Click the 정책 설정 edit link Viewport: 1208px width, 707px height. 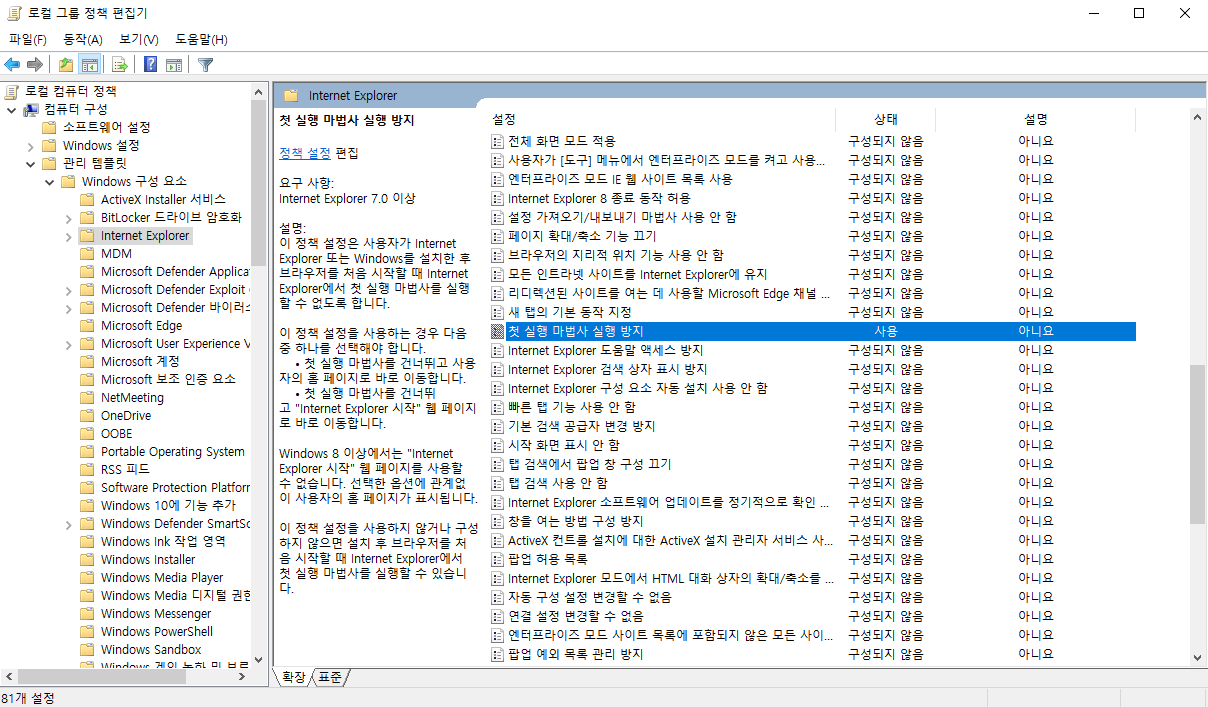305,153
